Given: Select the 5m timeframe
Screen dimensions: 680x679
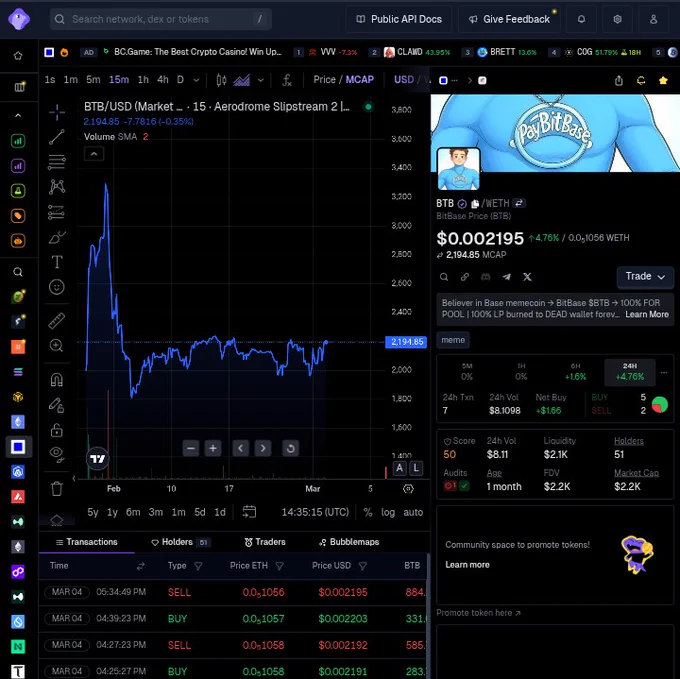Looking at the screenshot, I should click(93, 80).
